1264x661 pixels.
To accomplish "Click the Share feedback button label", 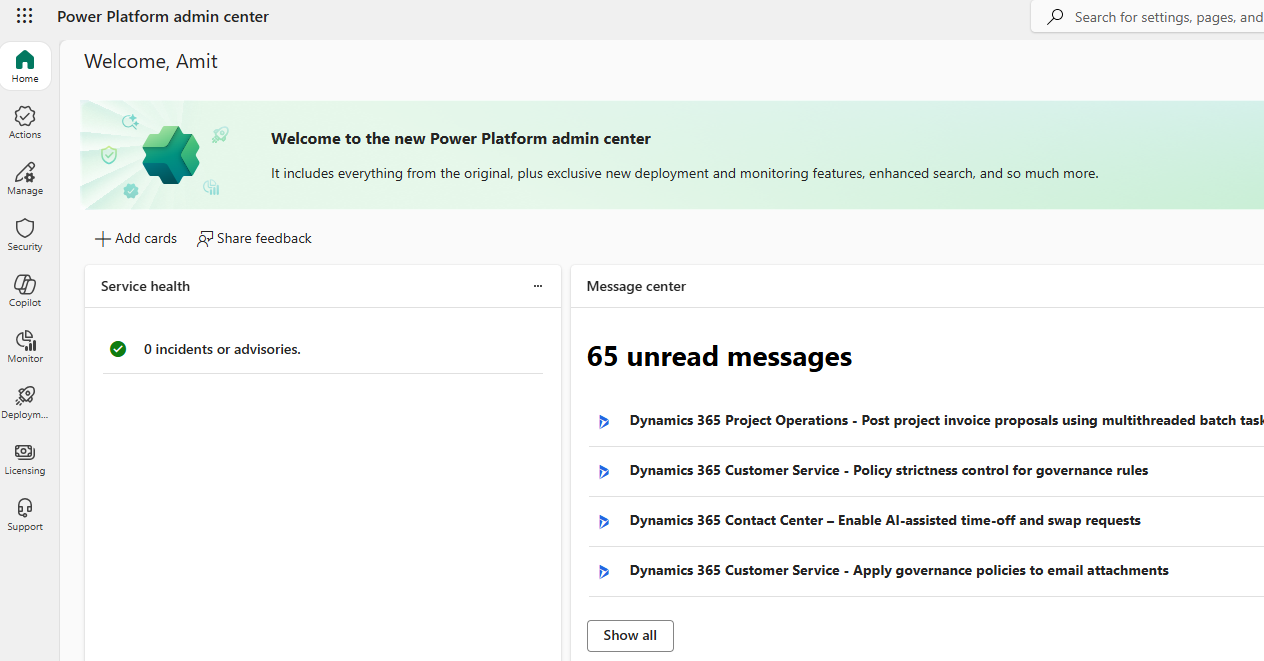I will (x=264, y=238).
